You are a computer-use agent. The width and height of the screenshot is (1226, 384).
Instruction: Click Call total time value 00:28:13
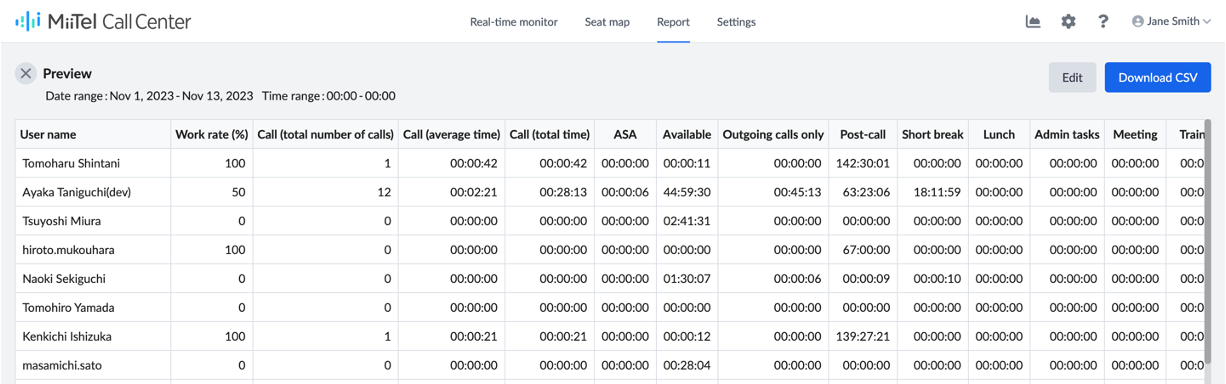pyautogui.click(x=564, y=192)
